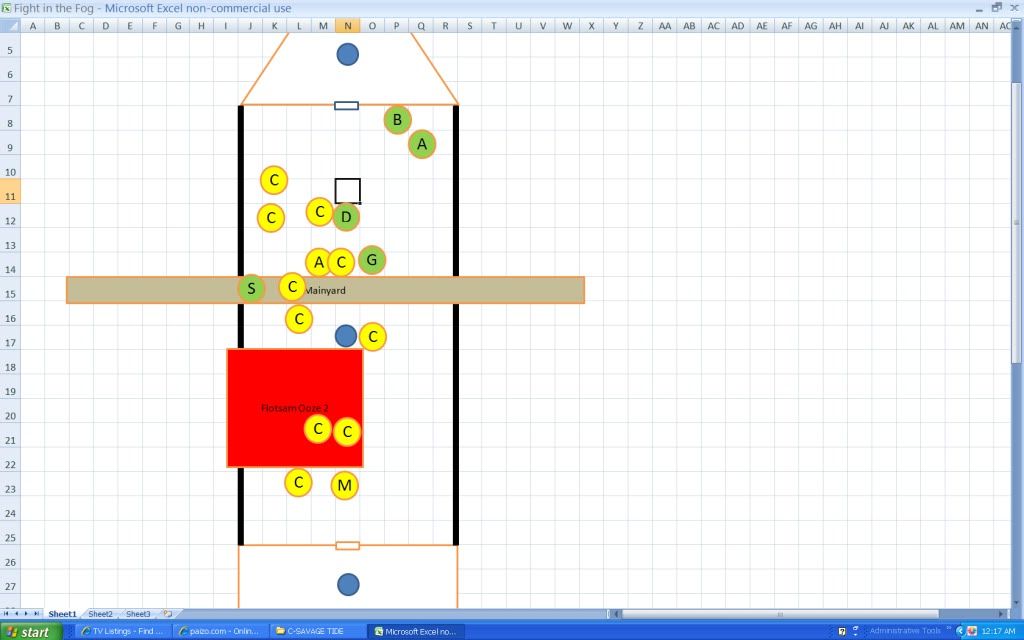Click the horizontal scrollbar thumb
Screen dimensions: 1024x640
780,614
